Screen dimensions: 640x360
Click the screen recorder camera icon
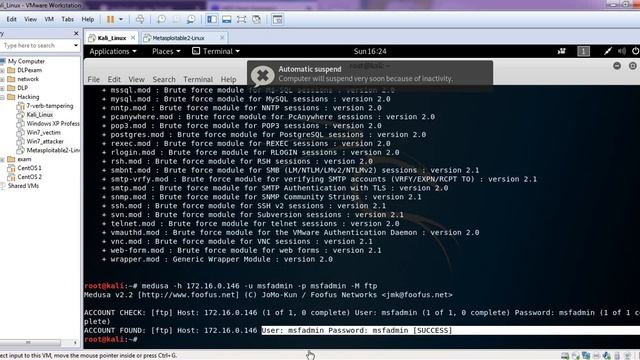(562, 51)
